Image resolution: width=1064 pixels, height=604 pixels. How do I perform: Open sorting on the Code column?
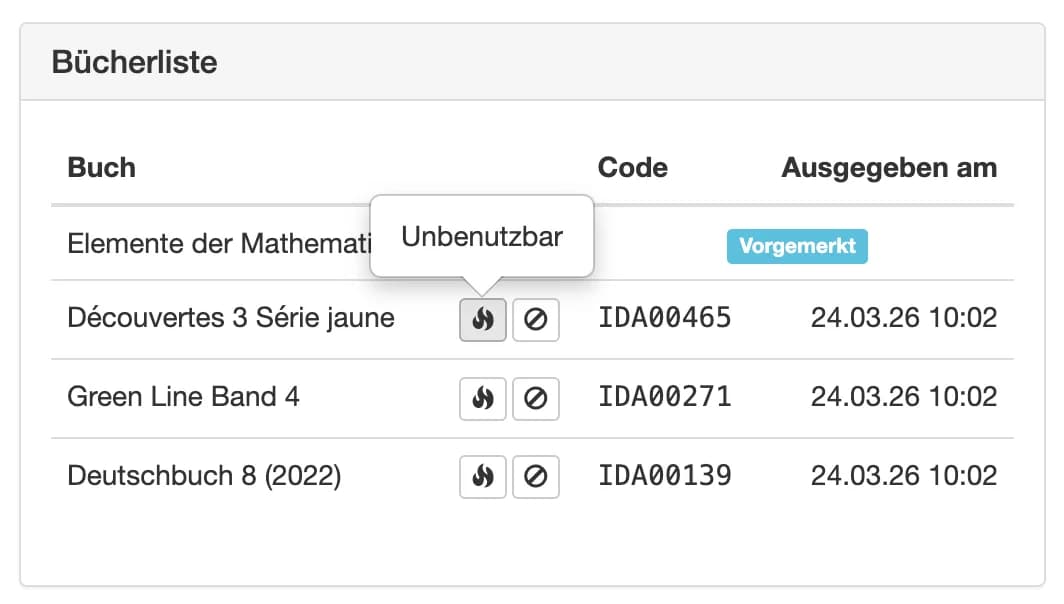coord(632,167)
